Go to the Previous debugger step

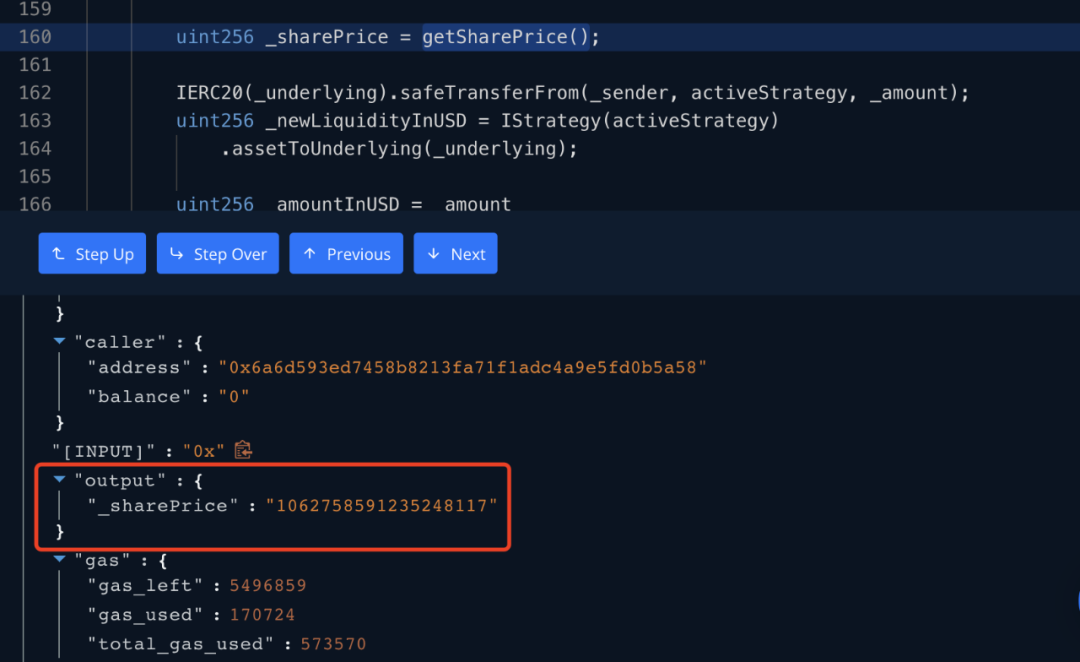(346, 254)
